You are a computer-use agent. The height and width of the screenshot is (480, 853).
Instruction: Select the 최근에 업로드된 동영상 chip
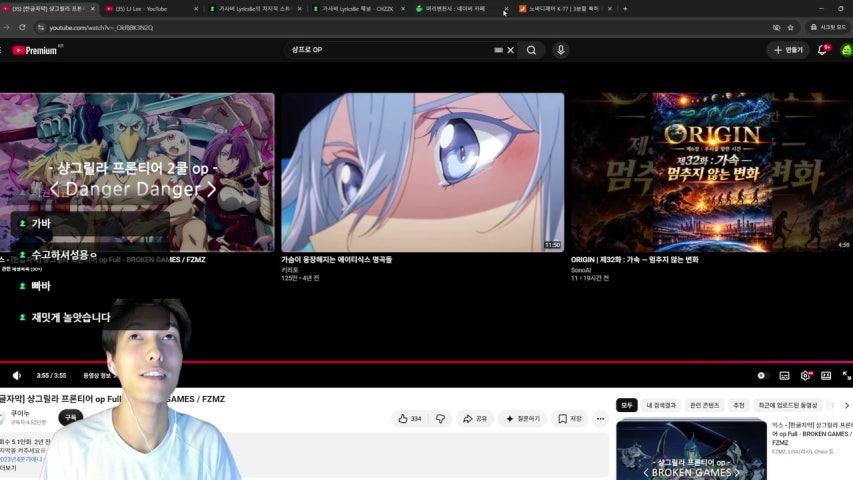coord(788,405)
